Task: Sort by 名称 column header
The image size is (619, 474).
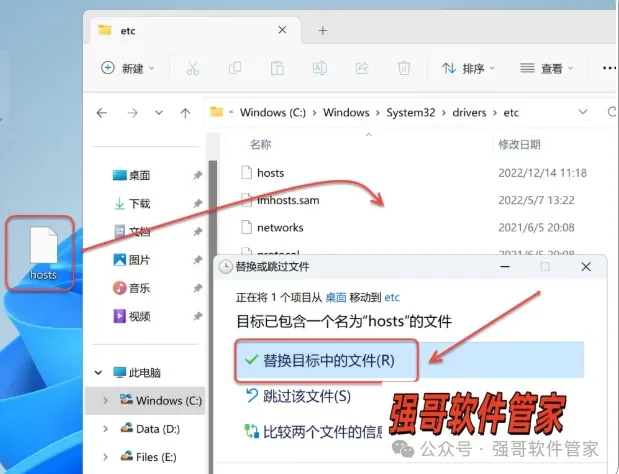Action: pos(261,144)
